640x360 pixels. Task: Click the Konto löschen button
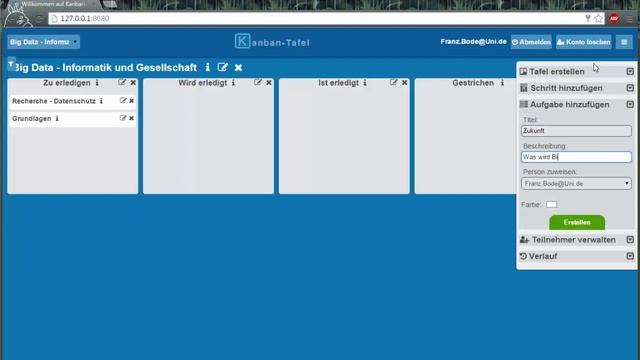click(x=584, y=42)
